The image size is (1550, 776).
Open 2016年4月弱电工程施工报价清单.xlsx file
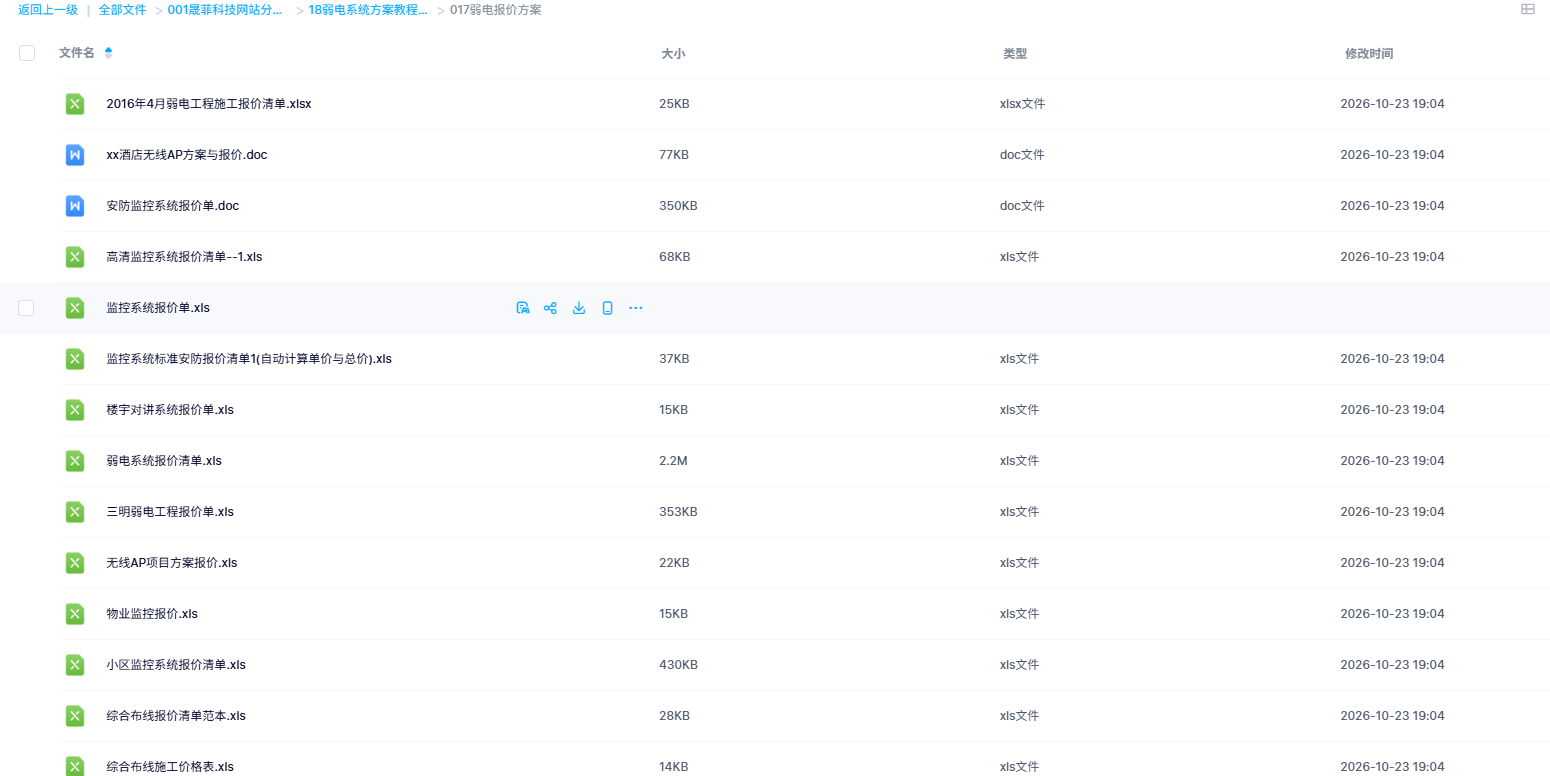(x=209, y=104)
